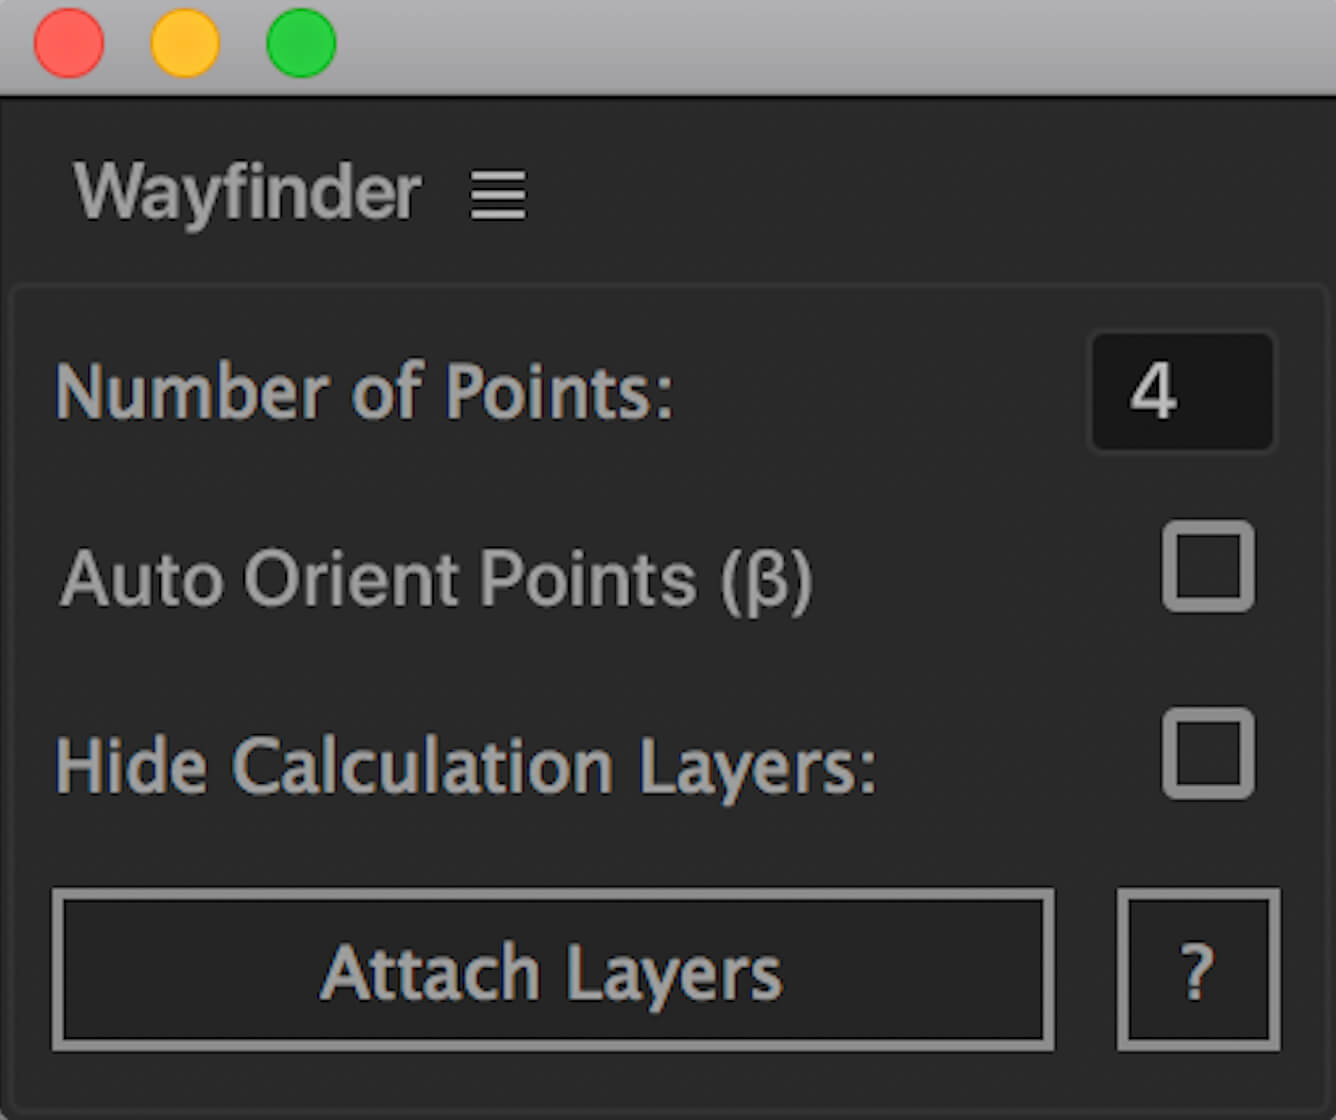Select the Wayfinder panel title tab
Screen dimensions: 1336x1120
pyautogui.click(x=247, y=192)
